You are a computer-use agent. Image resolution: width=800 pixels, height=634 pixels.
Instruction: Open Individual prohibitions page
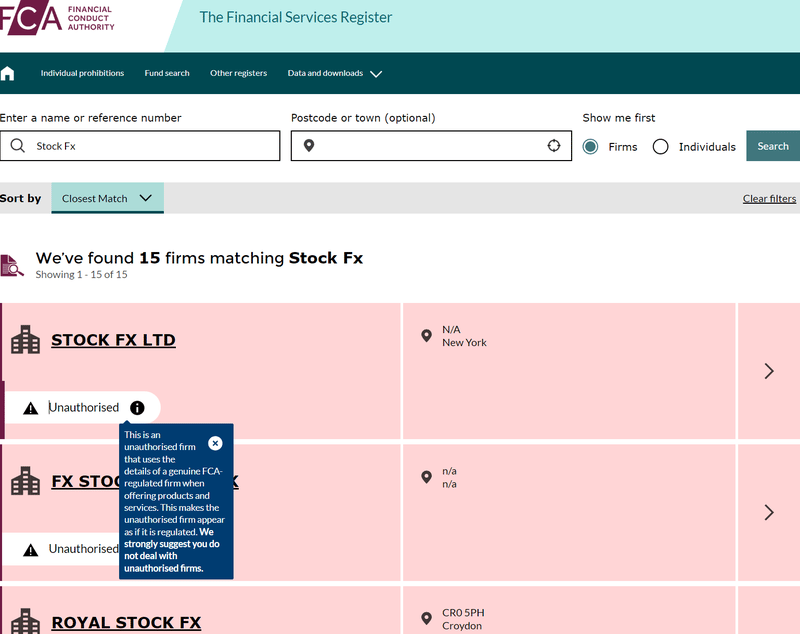[x=82, y=73]
